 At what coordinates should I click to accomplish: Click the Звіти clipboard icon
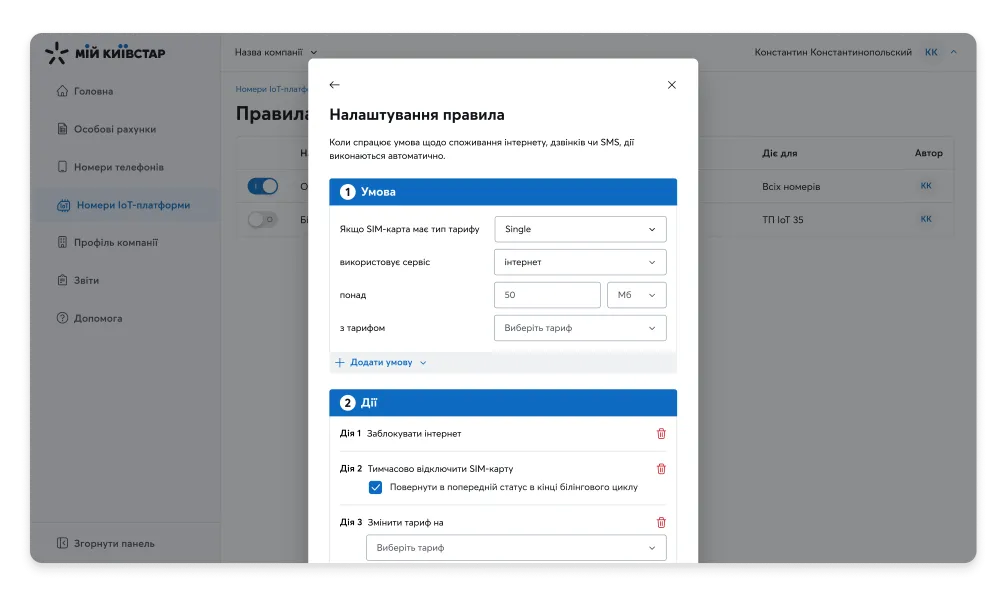tap(62, 280)
